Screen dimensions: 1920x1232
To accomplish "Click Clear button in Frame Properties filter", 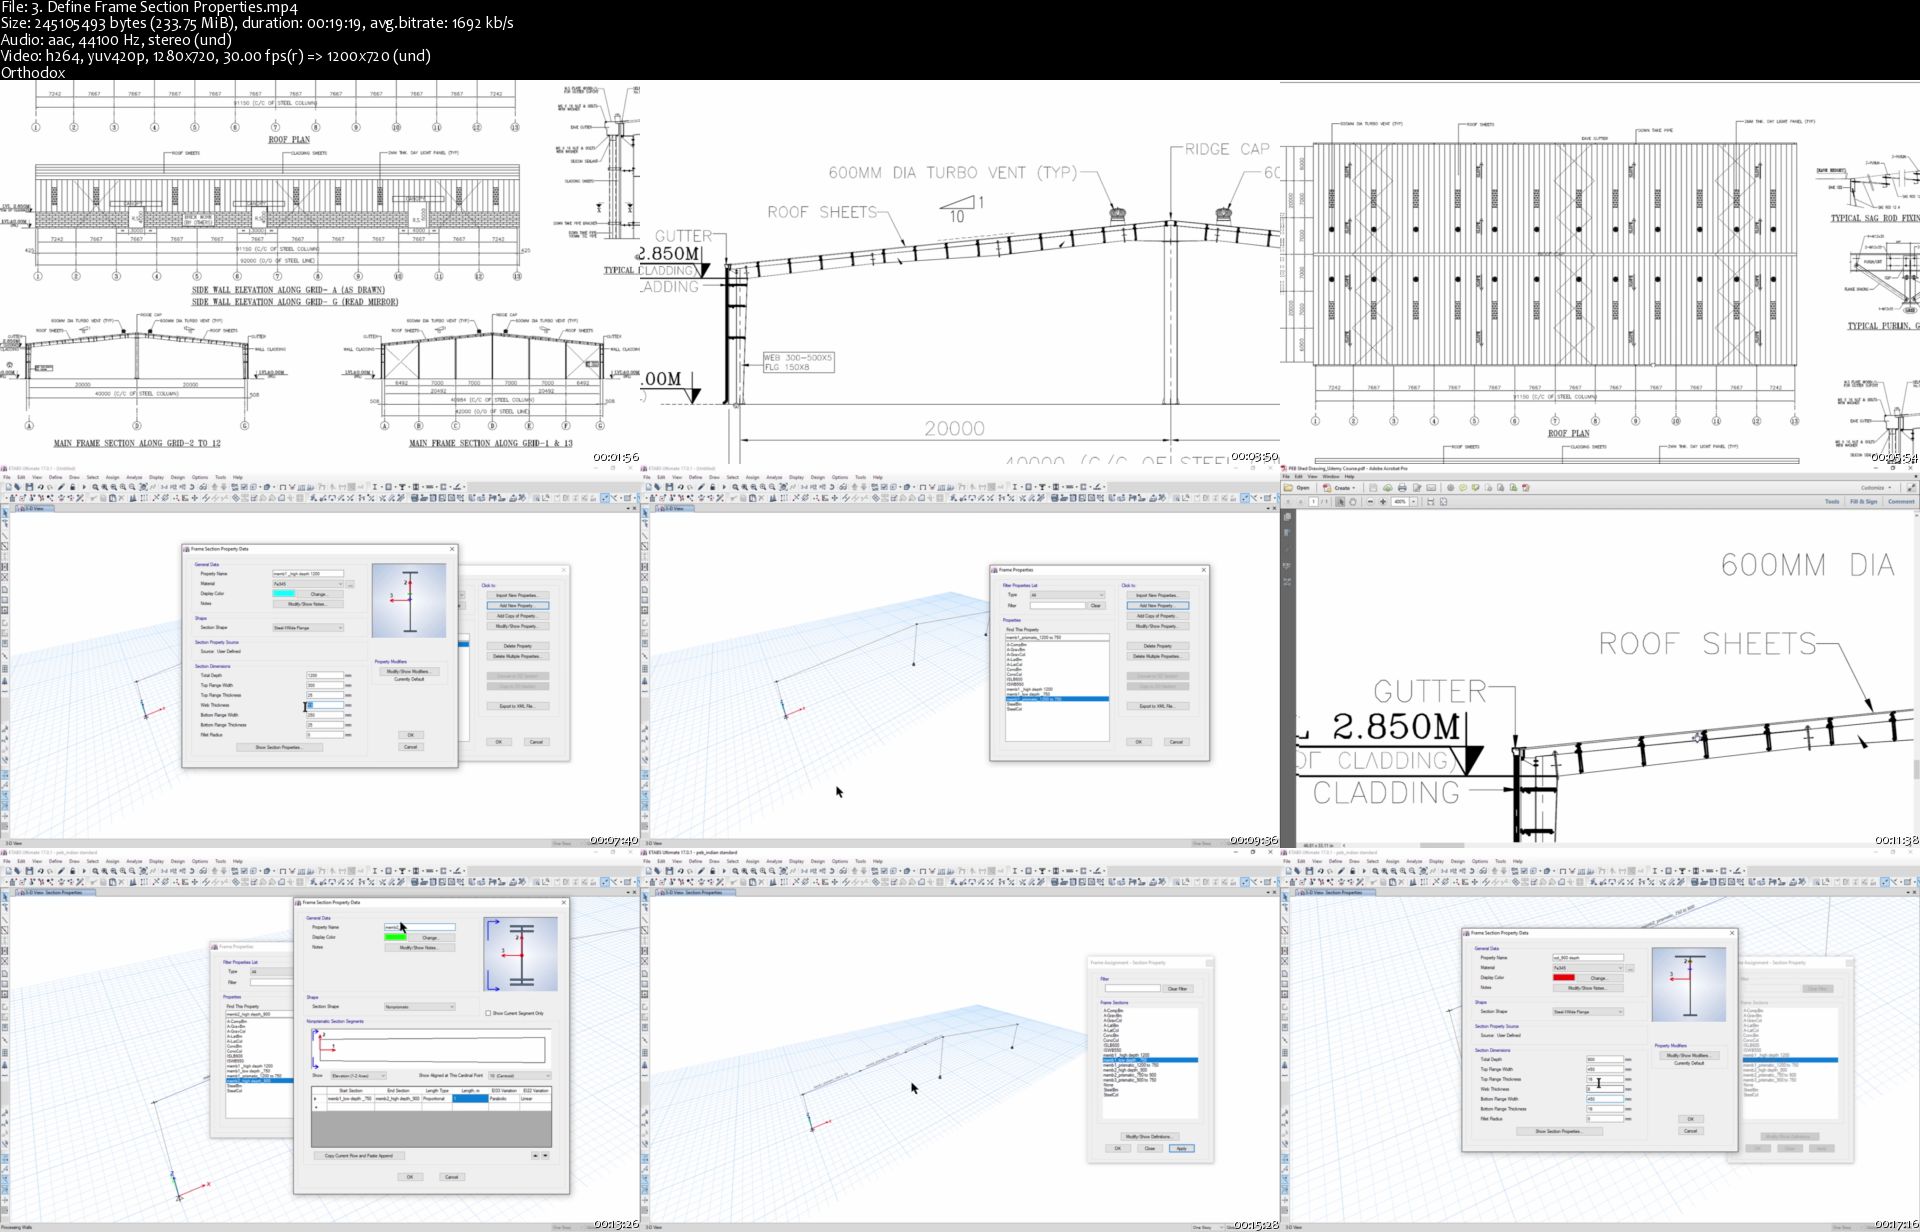I will click(x=1096, y=605).
